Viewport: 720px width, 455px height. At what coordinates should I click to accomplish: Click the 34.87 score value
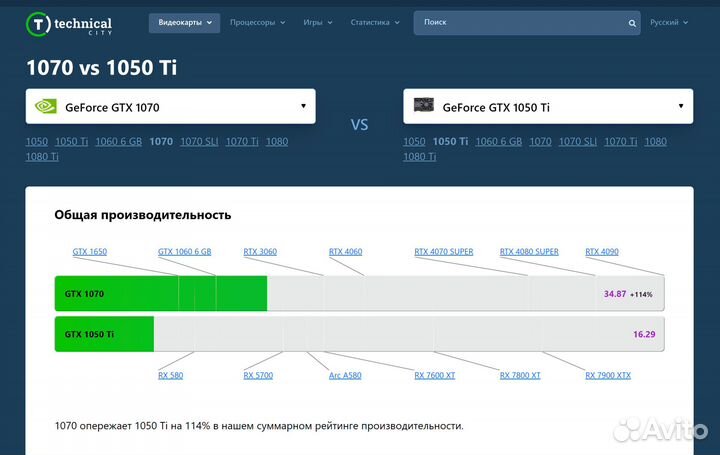click(615, 294)
